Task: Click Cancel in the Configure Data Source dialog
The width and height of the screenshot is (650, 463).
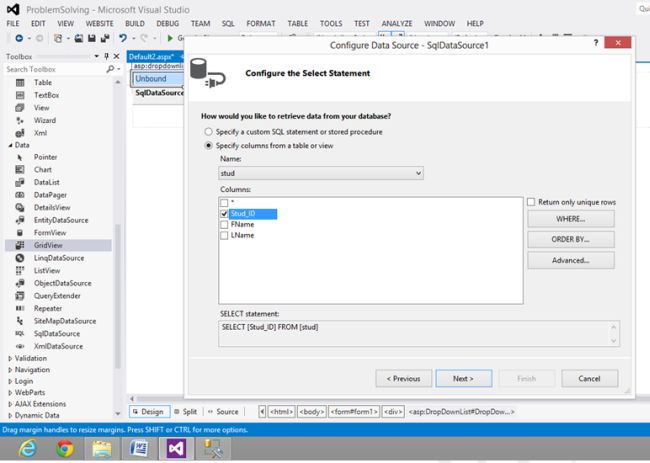Action: 589,378
